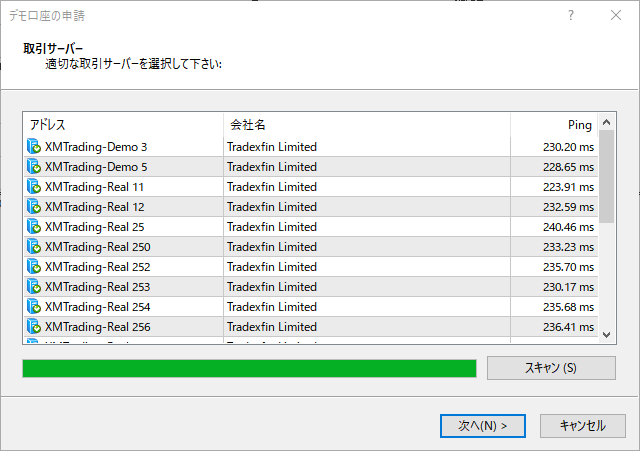
Task: Choose XMTrading-Real 11 server name
Action: coord(94,187)
